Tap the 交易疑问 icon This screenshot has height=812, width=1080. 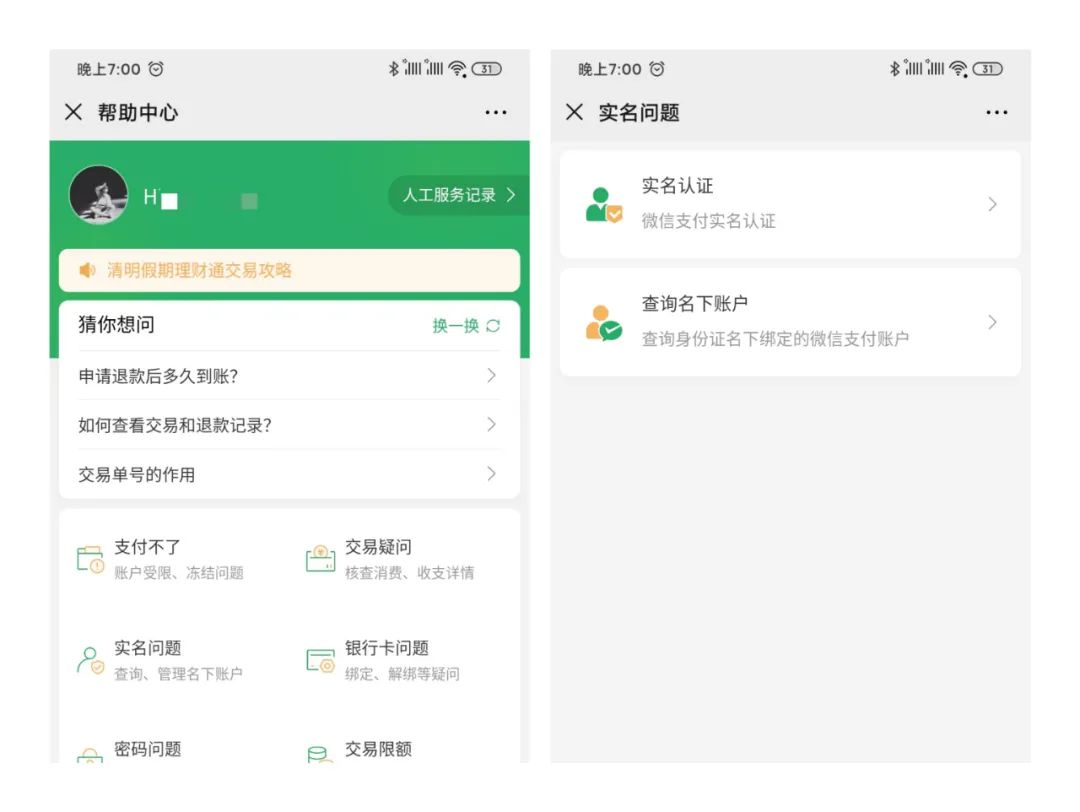320,559
